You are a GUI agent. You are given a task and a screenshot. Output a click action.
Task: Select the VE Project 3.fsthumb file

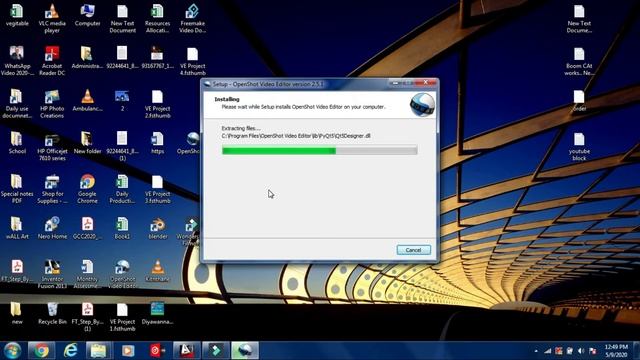click(x=158, y=189)
